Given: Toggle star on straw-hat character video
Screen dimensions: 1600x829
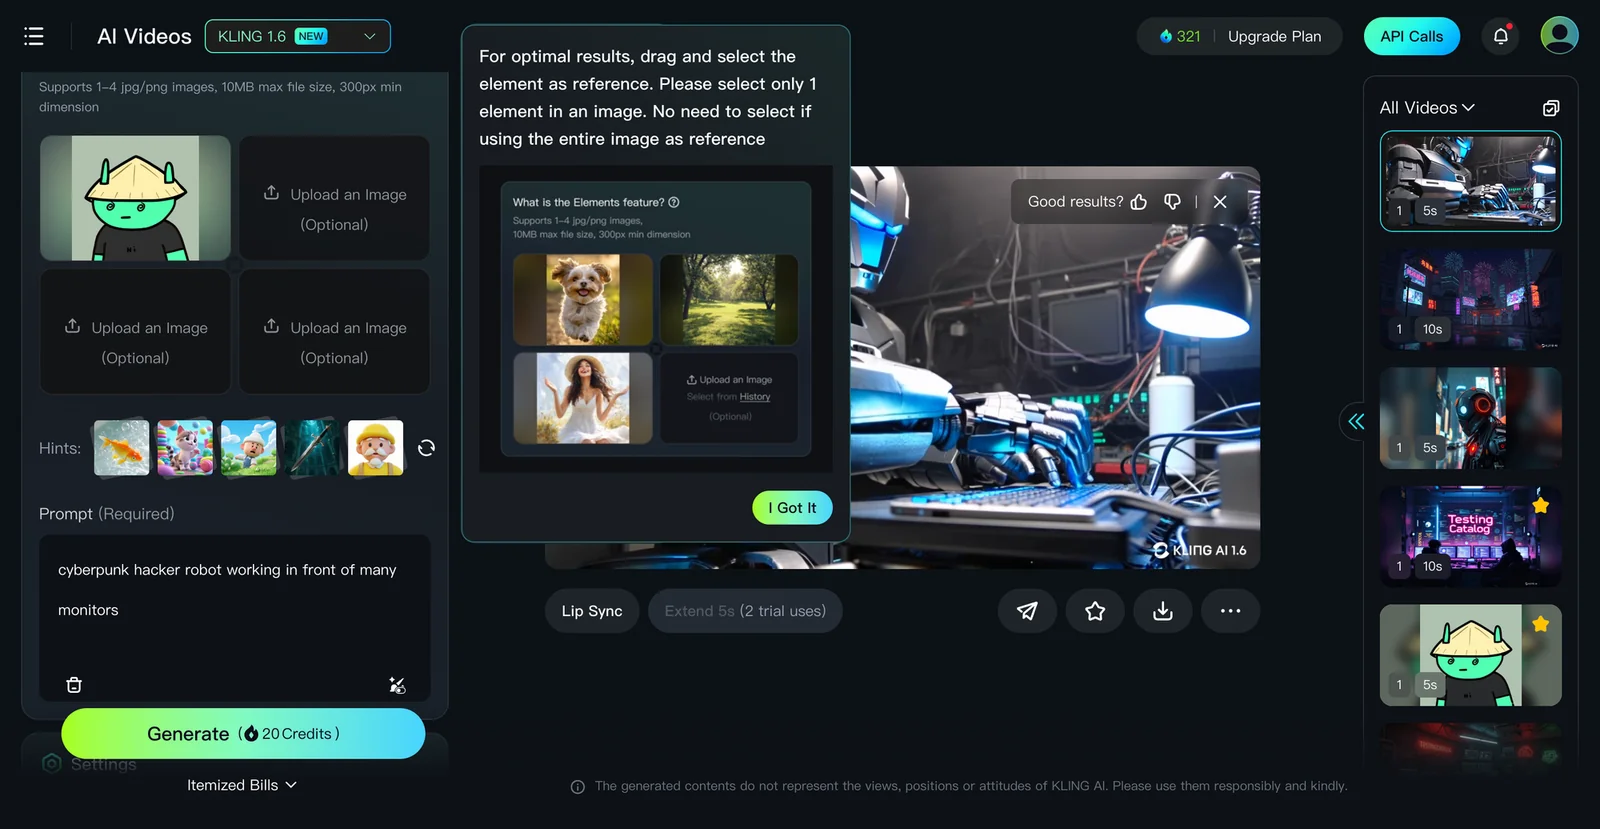Looking at the screenshot, I should coord(1540,624).
